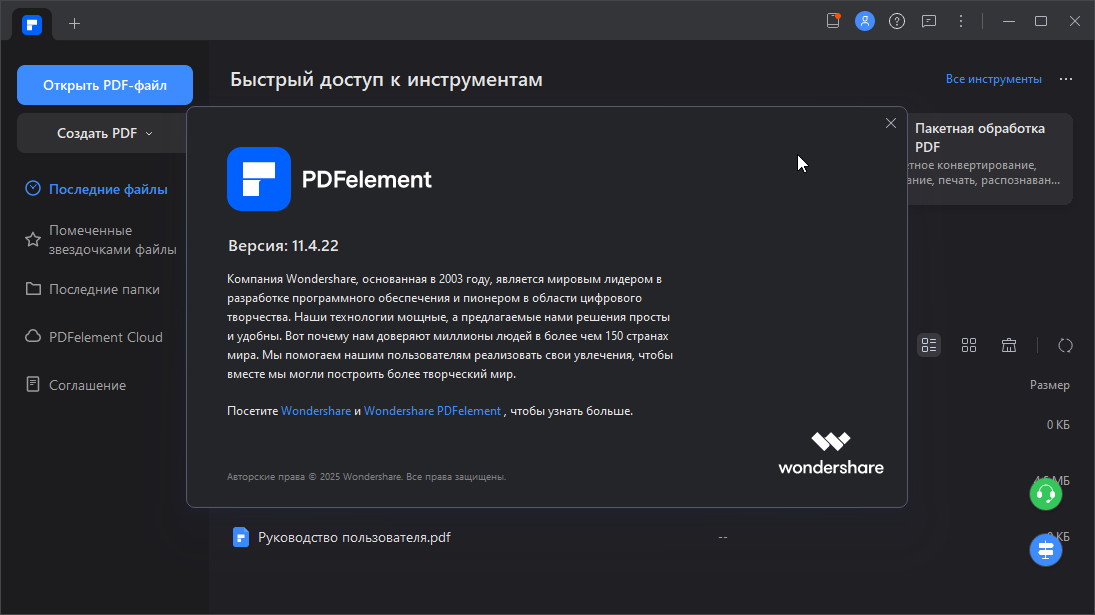This screenshot has width=1095, height=615.
Task: Click the clock icon beside Последние файлы
Action: [33, 188]
